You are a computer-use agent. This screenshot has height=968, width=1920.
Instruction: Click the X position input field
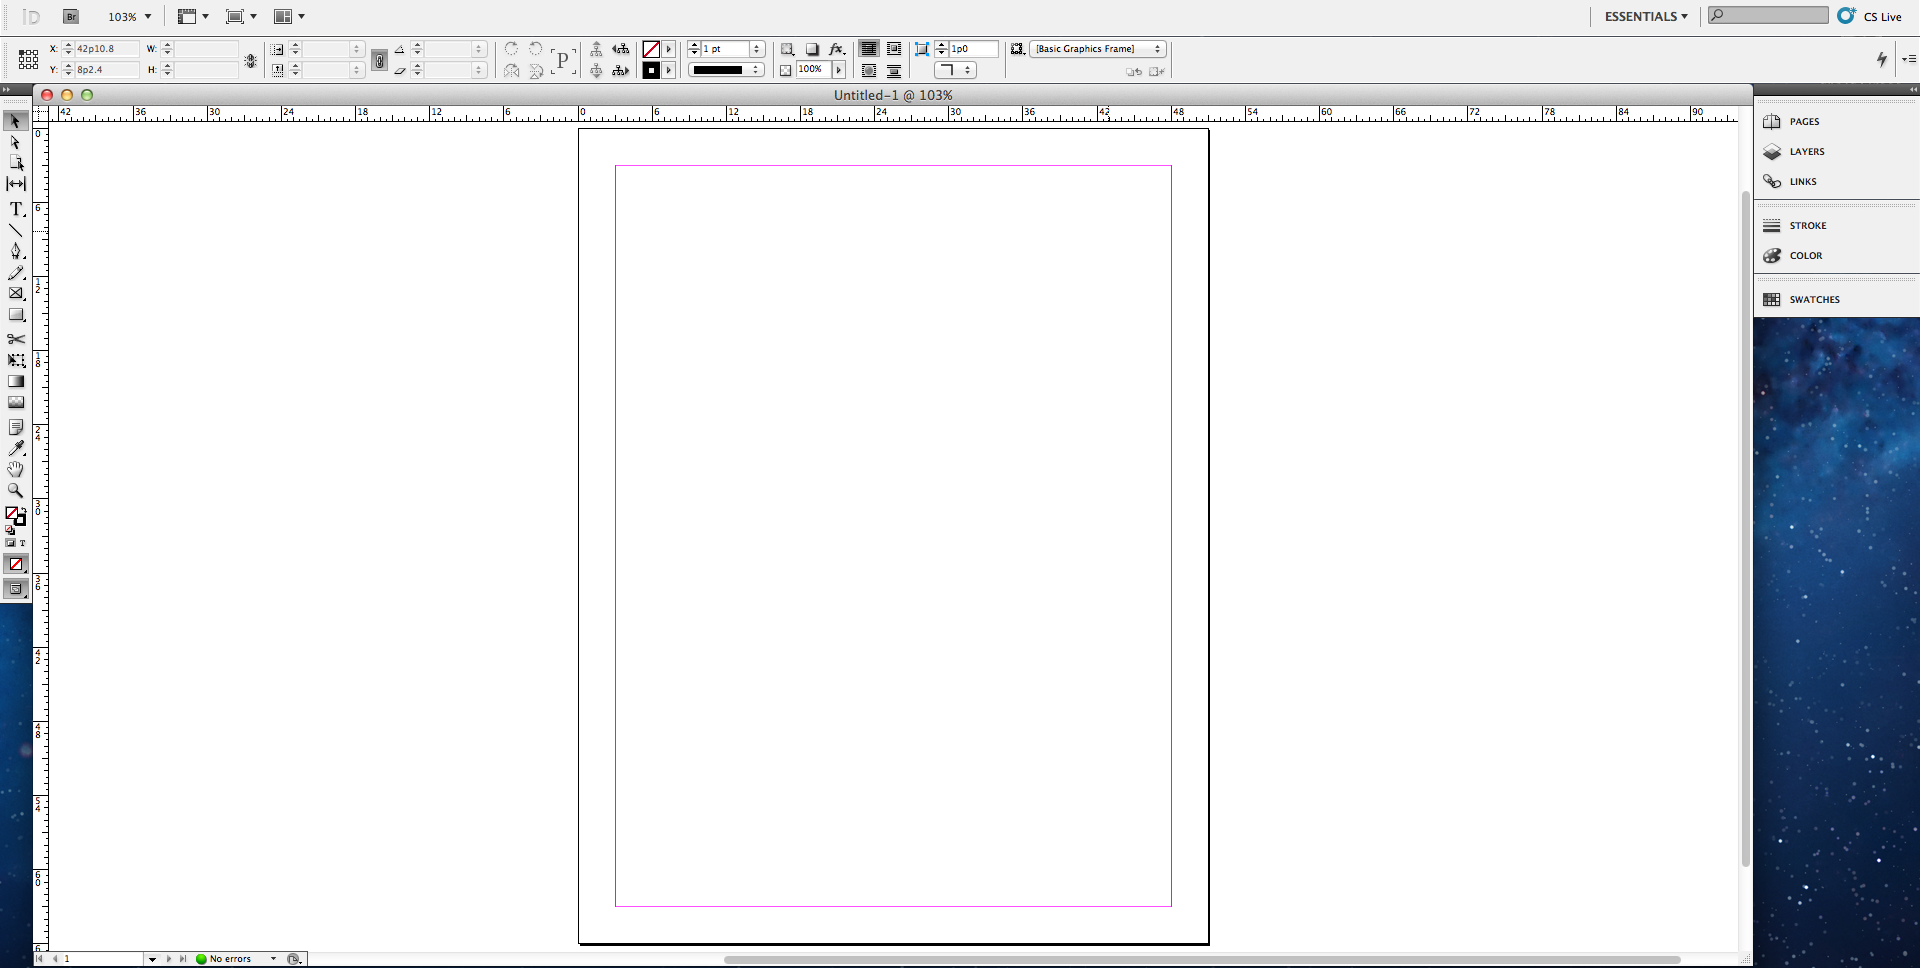[x=107, y=48]
